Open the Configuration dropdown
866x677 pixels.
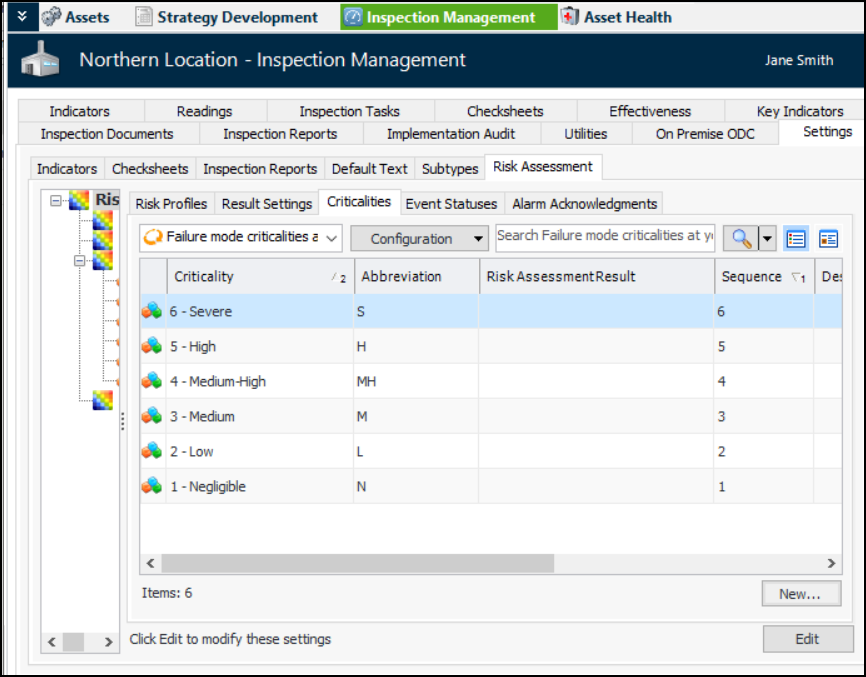tap(419, 239)
